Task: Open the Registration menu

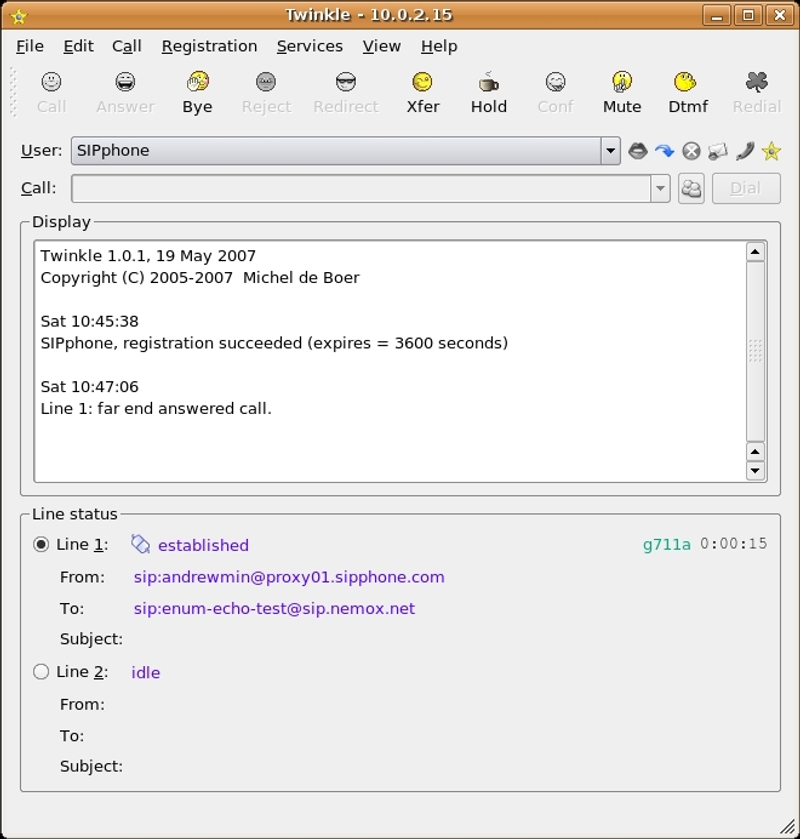Action: (209, 47)
